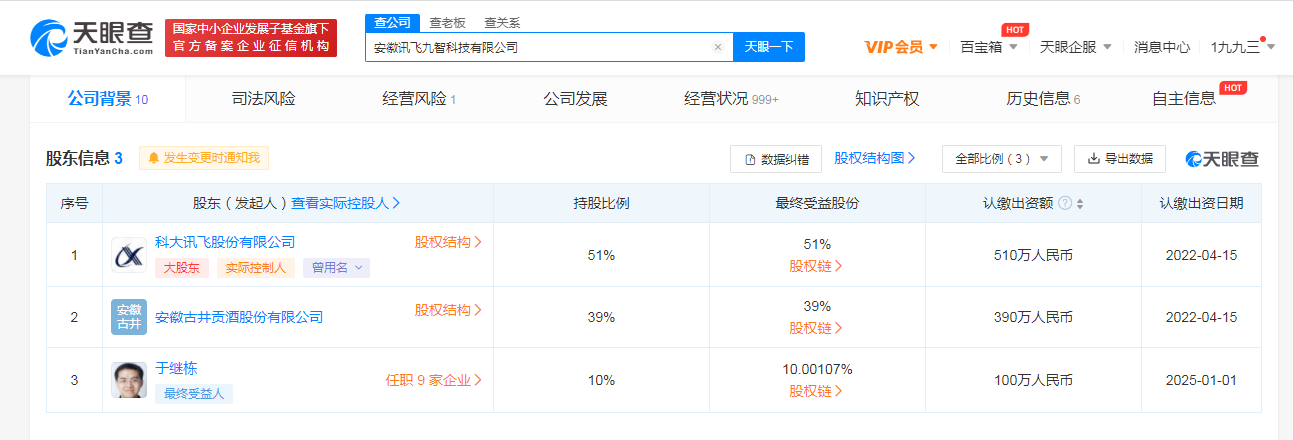Image resolution: width=1293 pixels, height=440 pixels.
Task: Click 股权链 under the 10.00107% stake
Action: 816,391
